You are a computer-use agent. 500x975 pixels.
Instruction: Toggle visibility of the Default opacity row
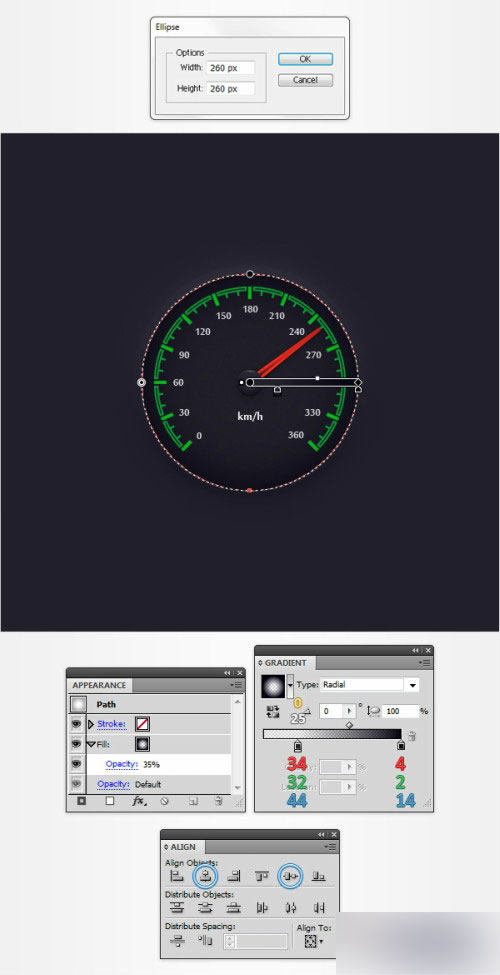76,784
